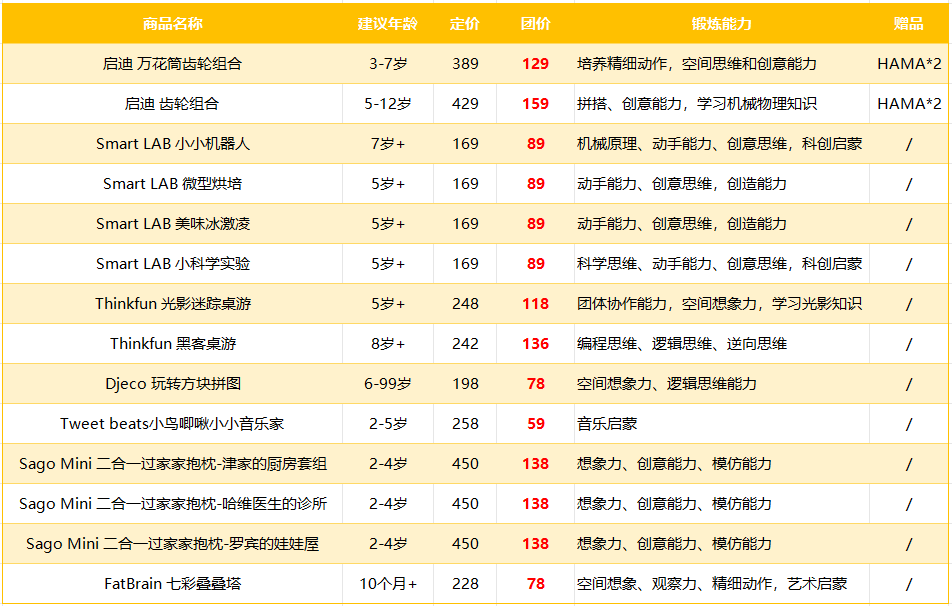Select the 赠品 column header
This screenshot has height=606, width=952.
pos(908,24)
